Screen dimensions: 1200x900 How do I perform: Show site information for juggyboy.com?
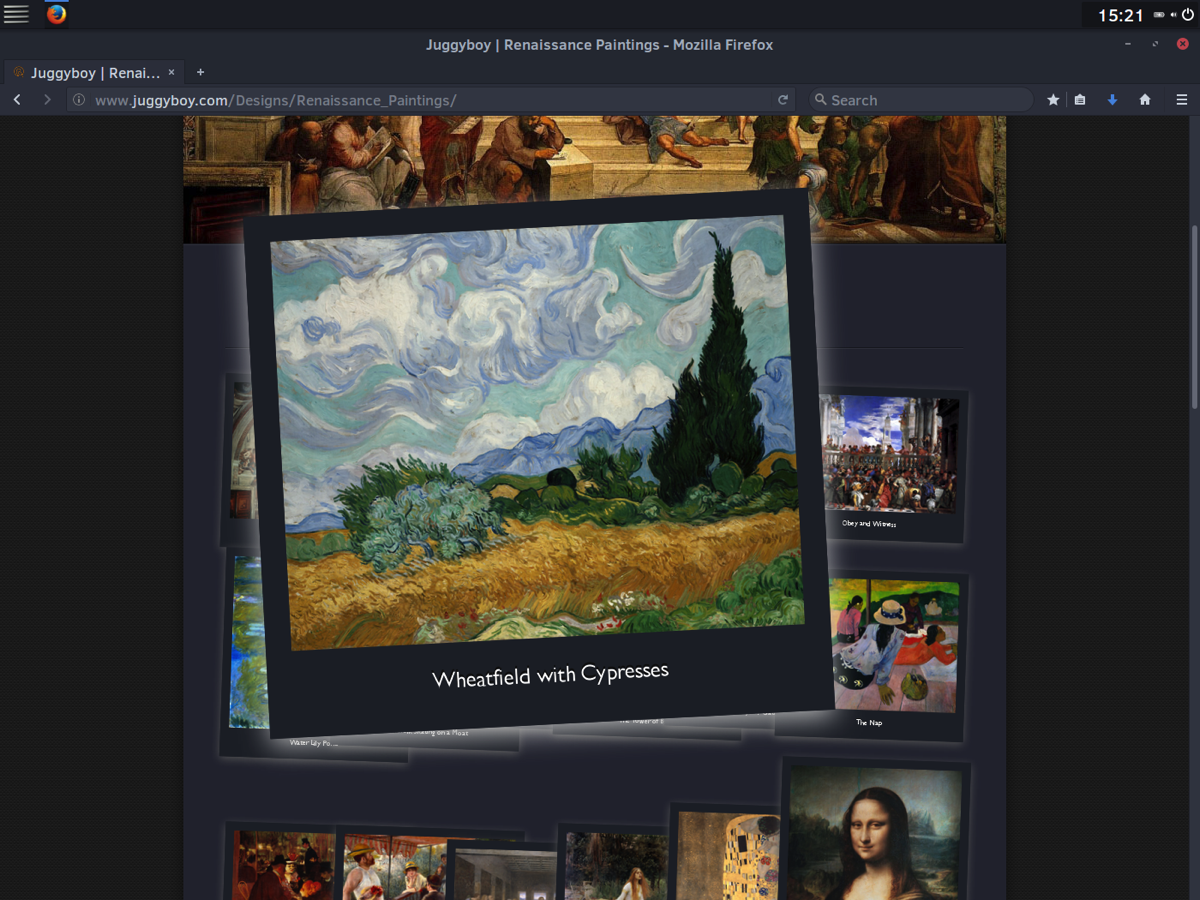point(80,100)
